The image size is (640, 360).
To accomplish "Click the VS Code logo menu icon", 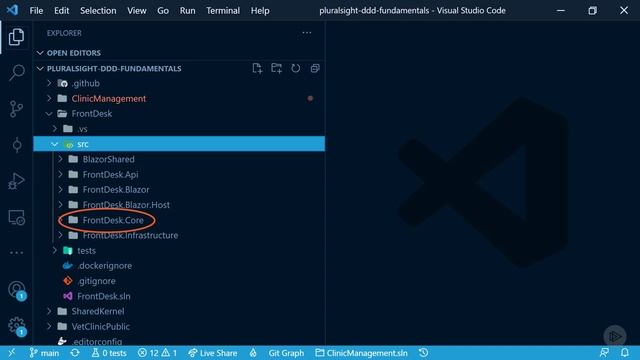I will (x=12, y=10).
